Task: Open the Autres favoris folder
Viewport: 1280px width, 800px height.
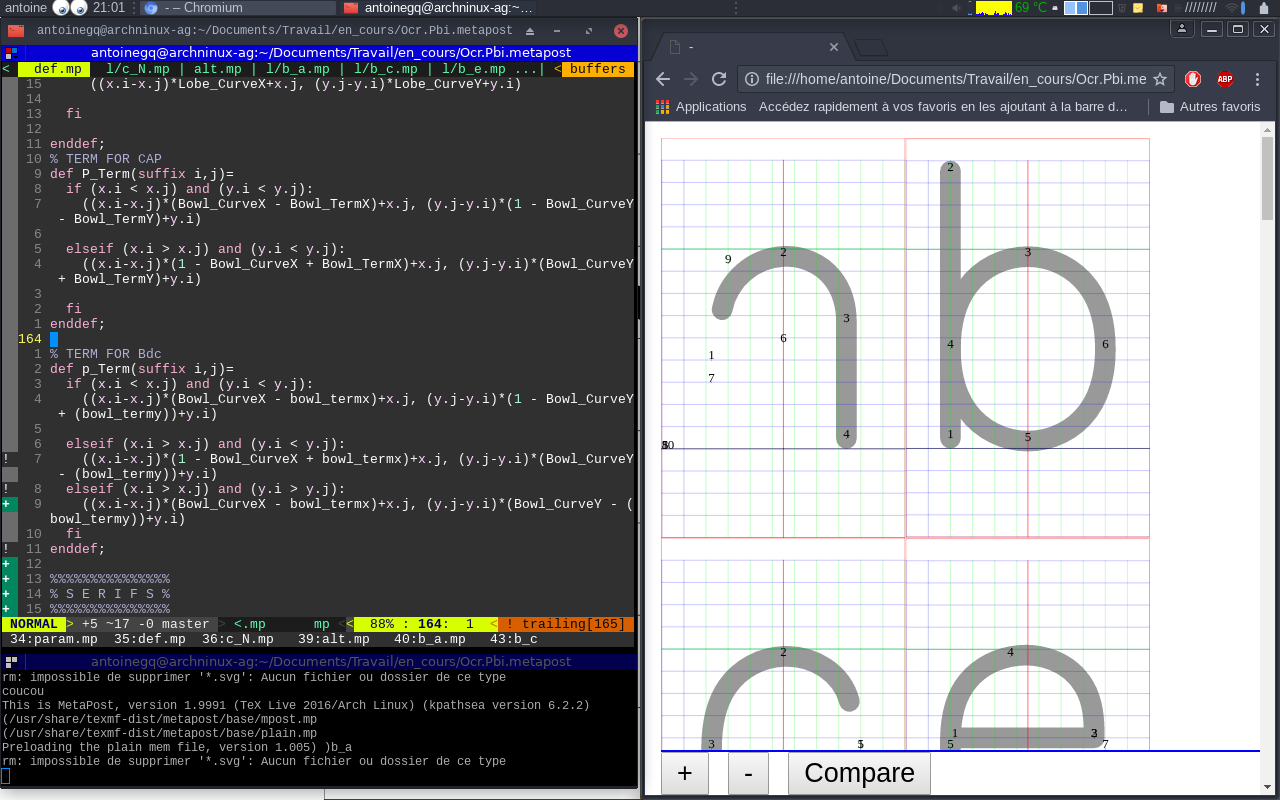Action: pos(1210,106)
